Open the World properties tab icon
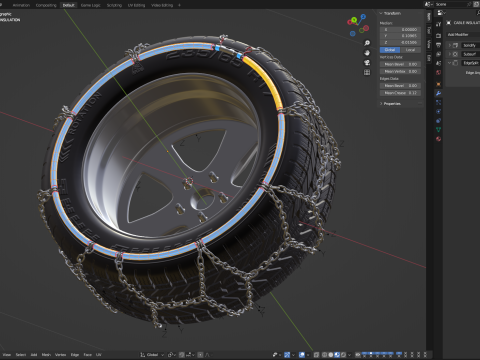Screen dimensions: 480x360 (x=438, y=72)
